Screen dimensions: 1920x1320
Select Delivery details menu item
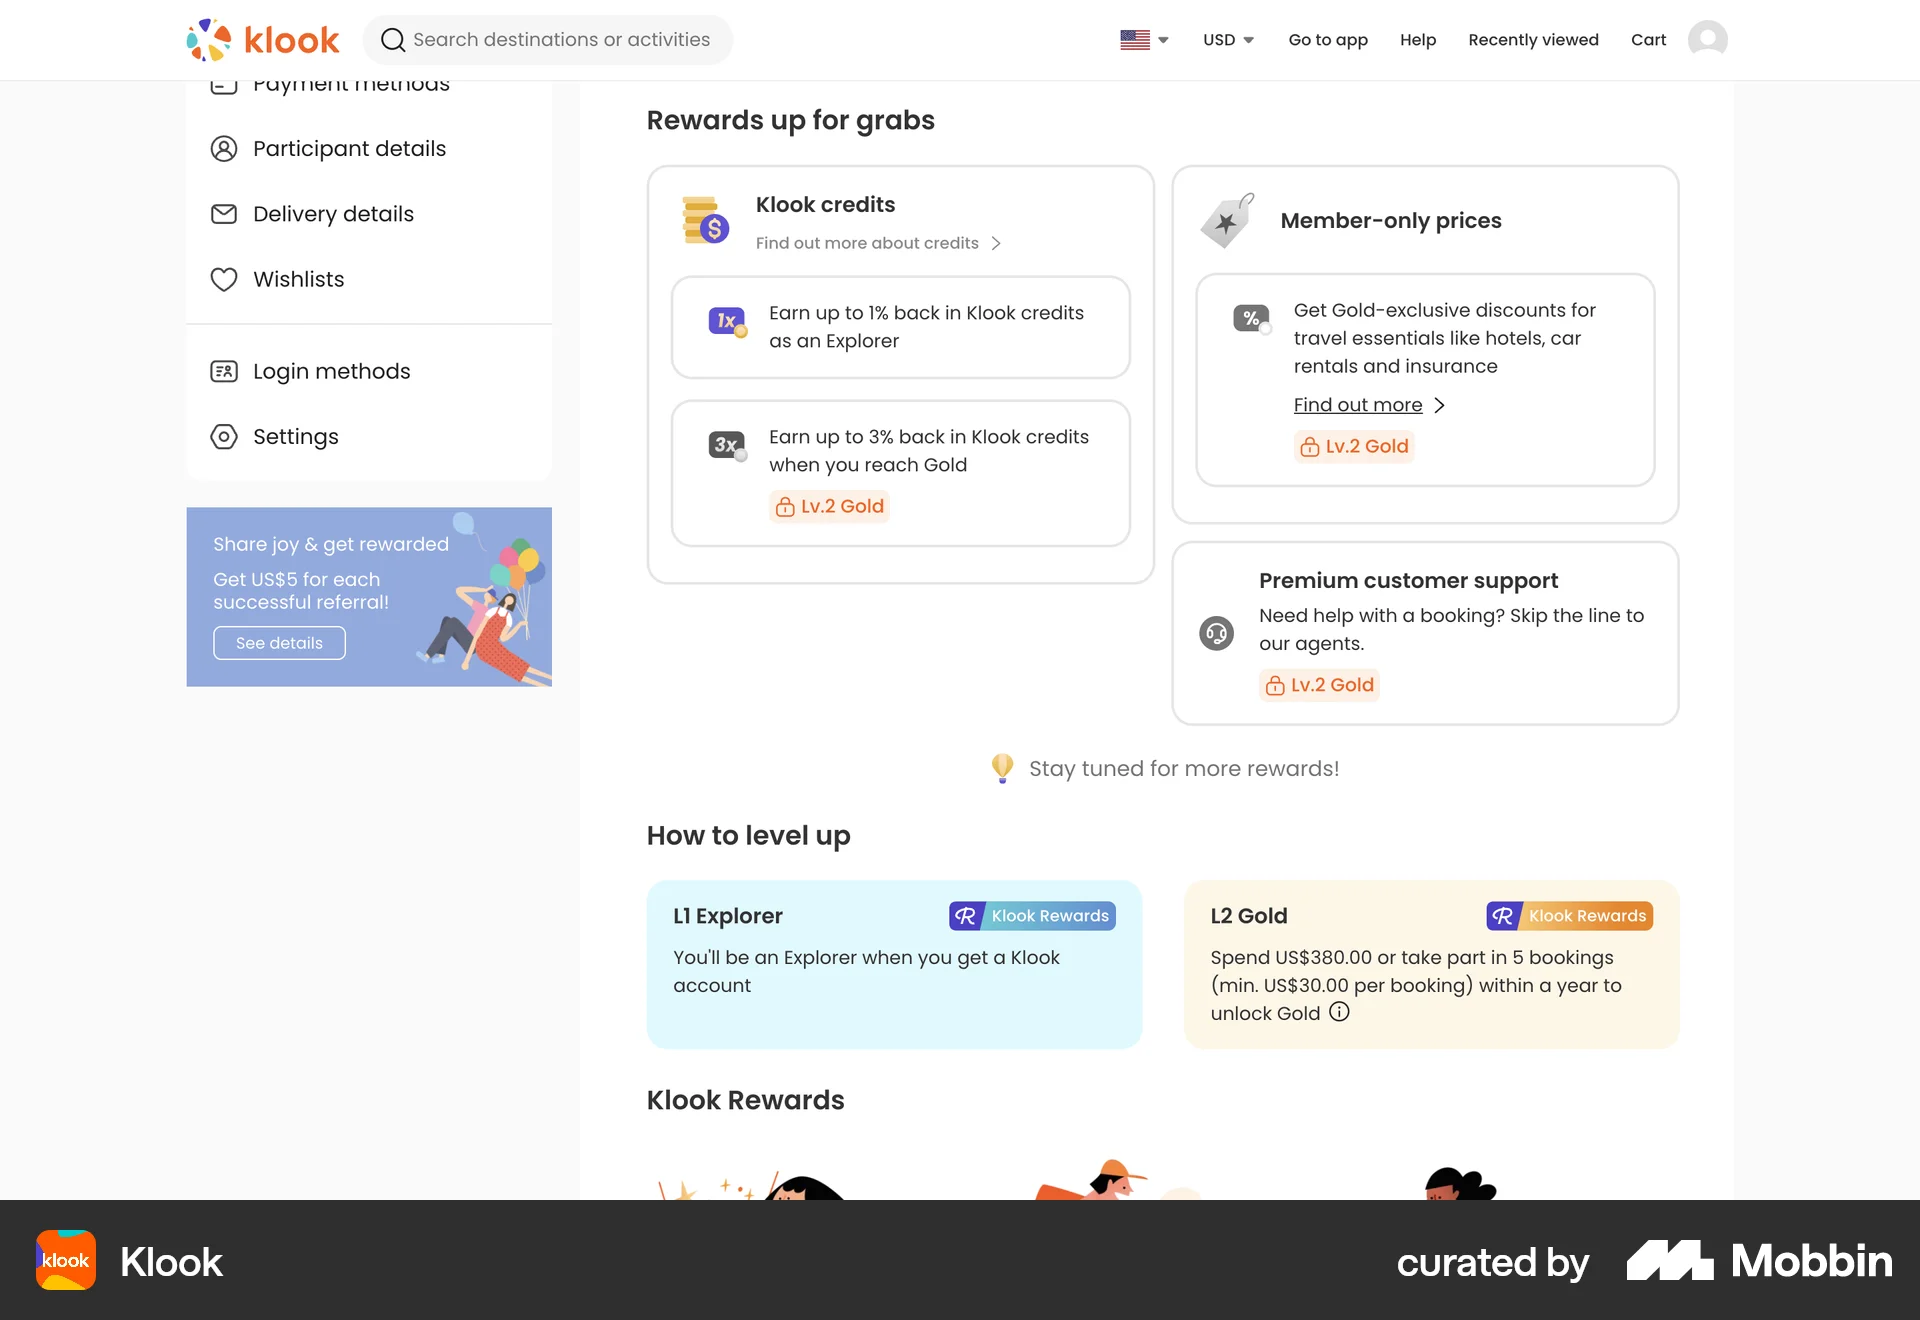[x=333, y=214]
